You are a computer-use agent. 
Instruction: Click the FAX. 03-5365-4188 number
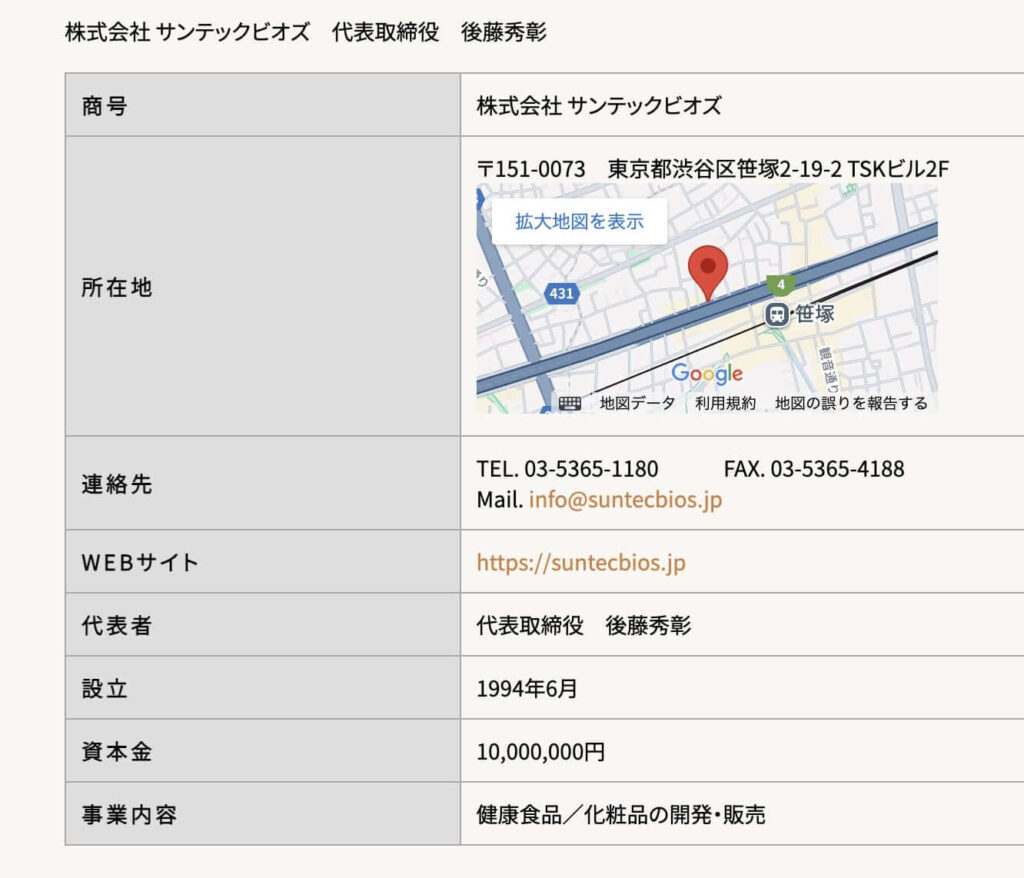tap(814, 469)
